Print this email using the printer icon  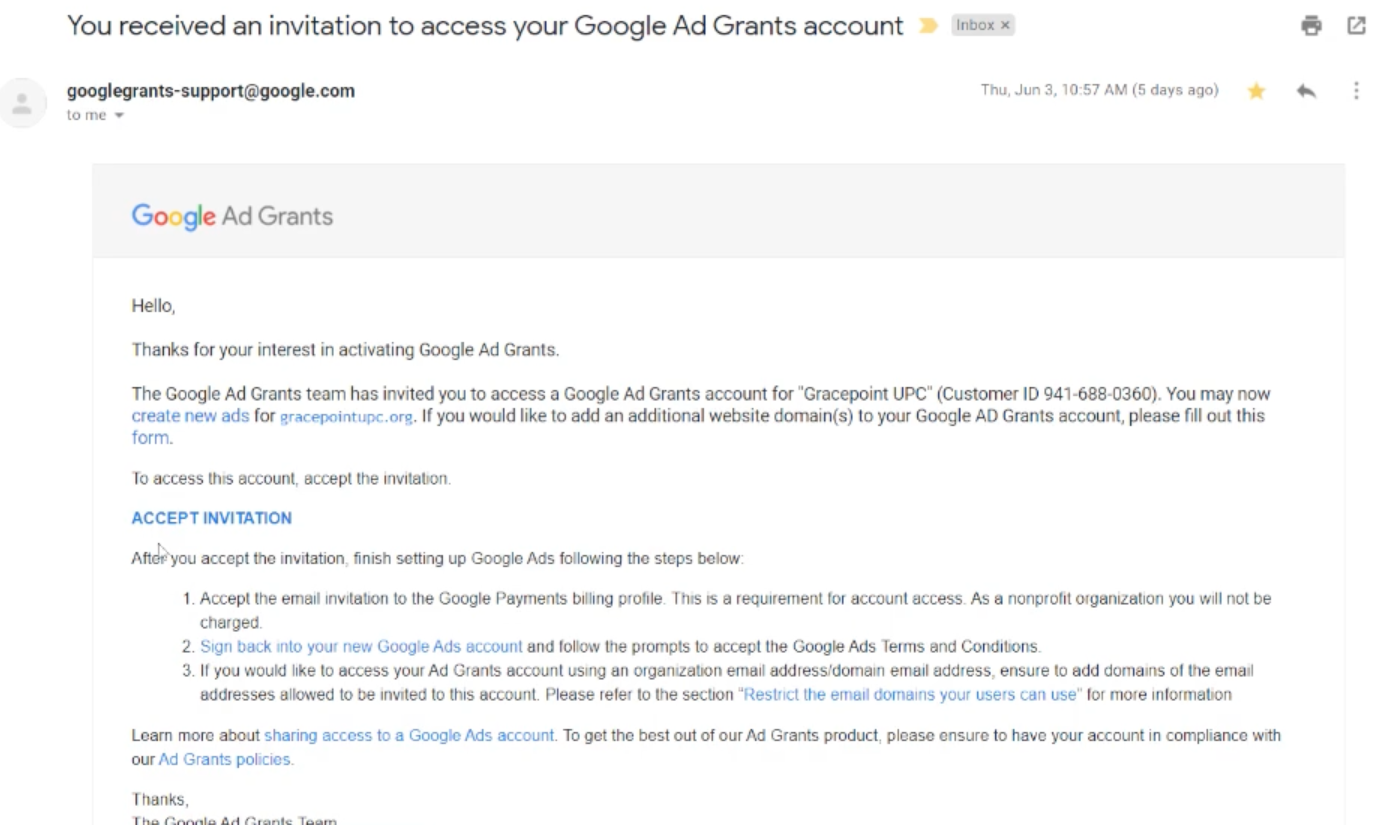click(x=1311, y=26)
